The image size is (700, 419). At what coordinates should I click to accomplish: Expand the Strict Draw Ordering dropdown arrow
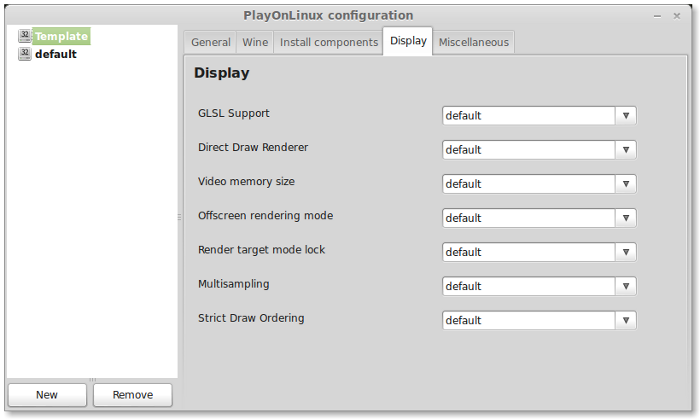(x=626, y=320)
